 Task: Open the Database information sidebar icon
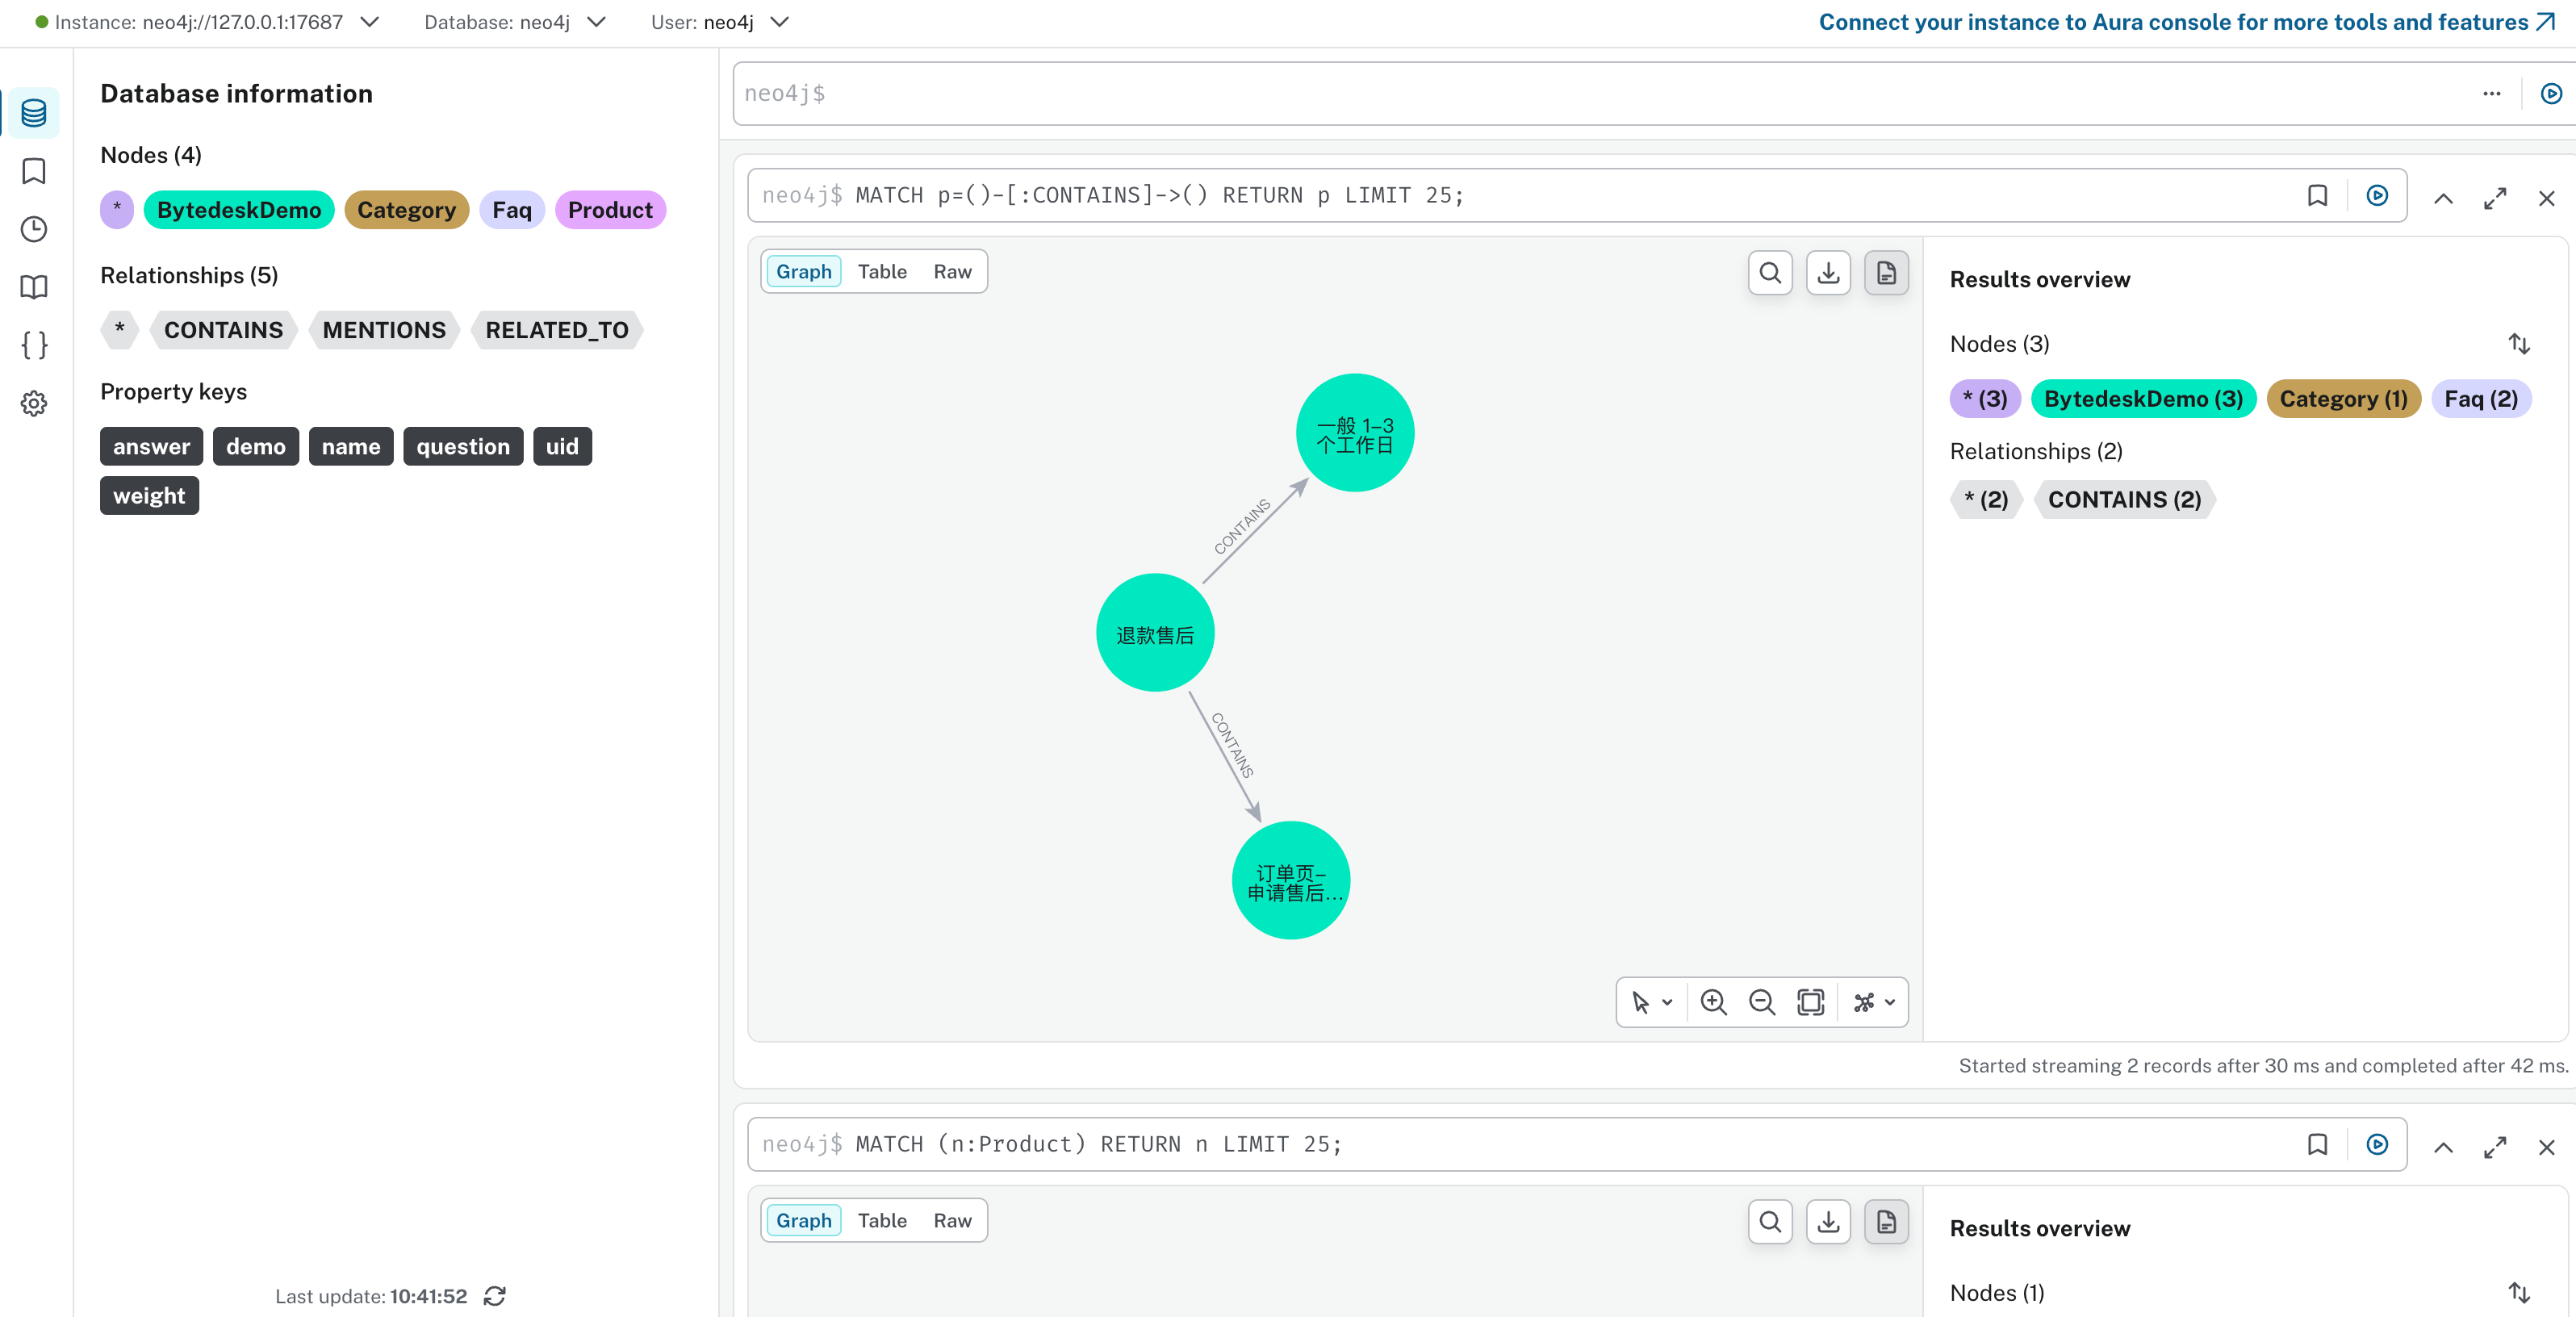click(34, 113)
